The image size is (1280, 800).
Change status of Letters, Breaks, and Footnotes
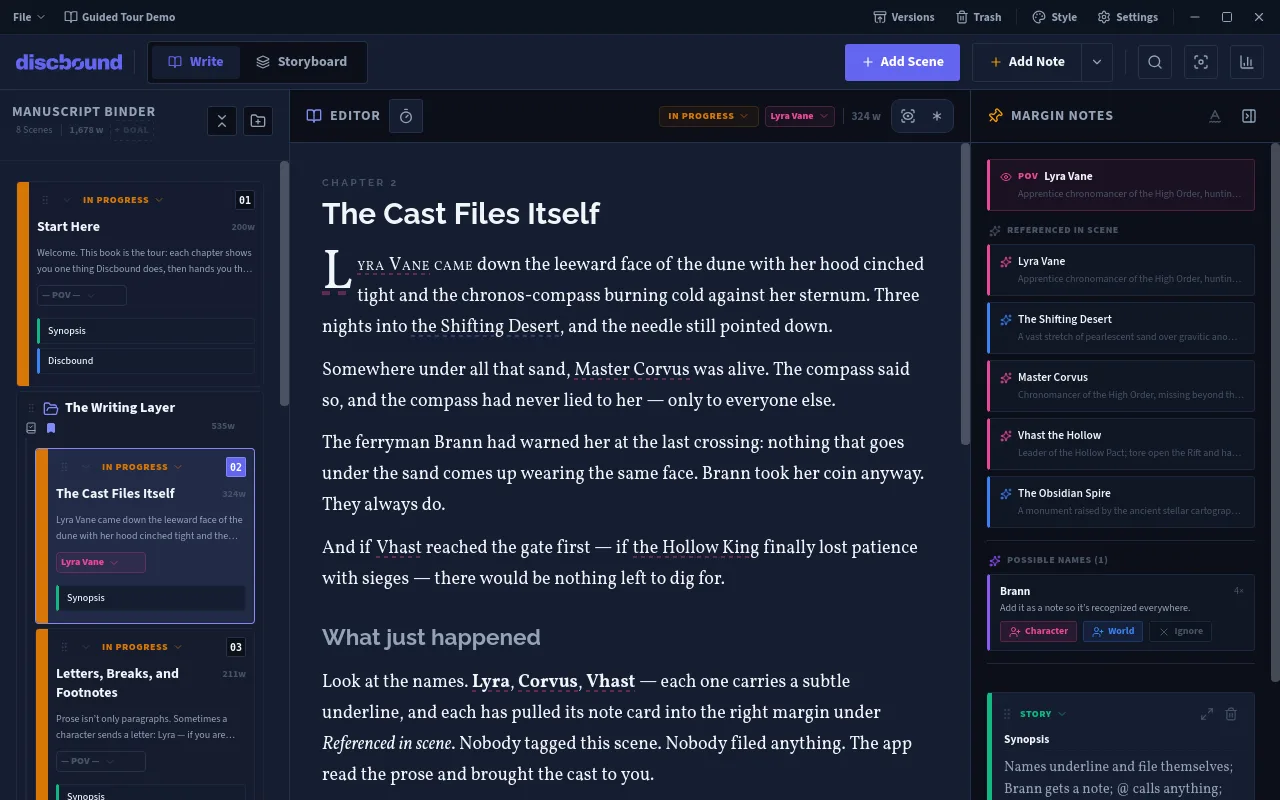coord(142,647)
